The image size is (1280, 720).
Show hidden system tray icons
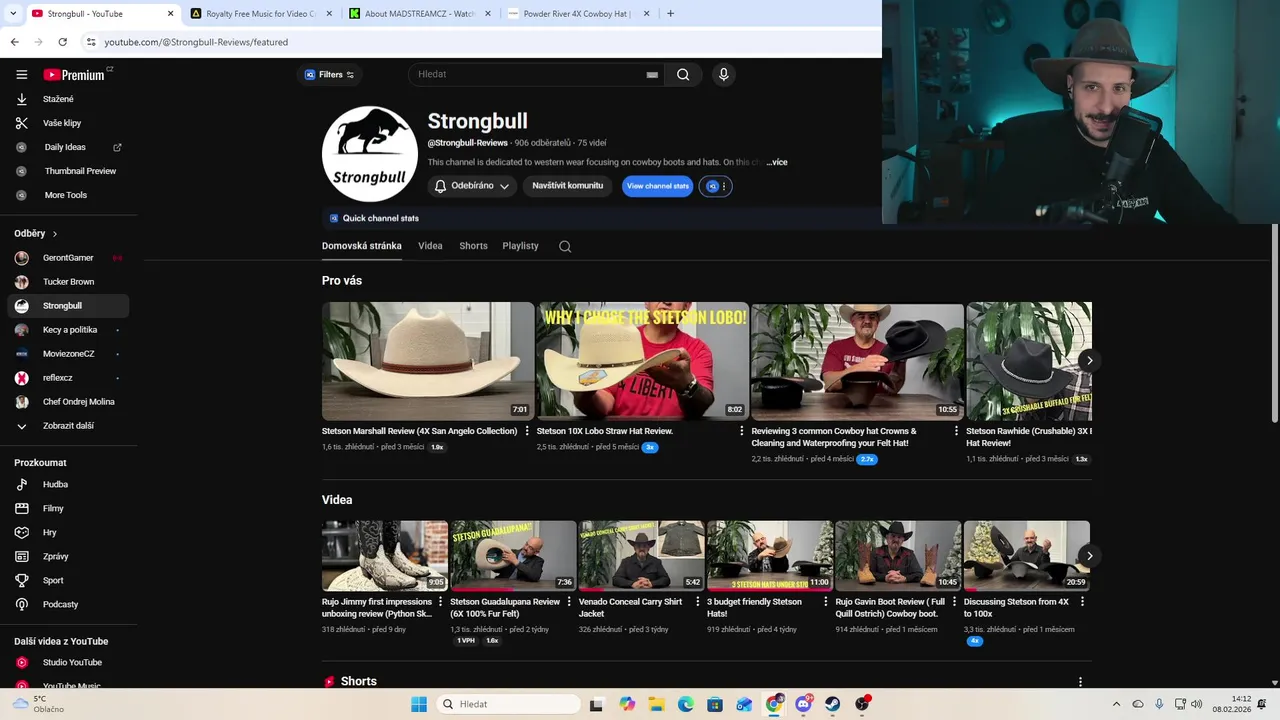pos(1116,704)
